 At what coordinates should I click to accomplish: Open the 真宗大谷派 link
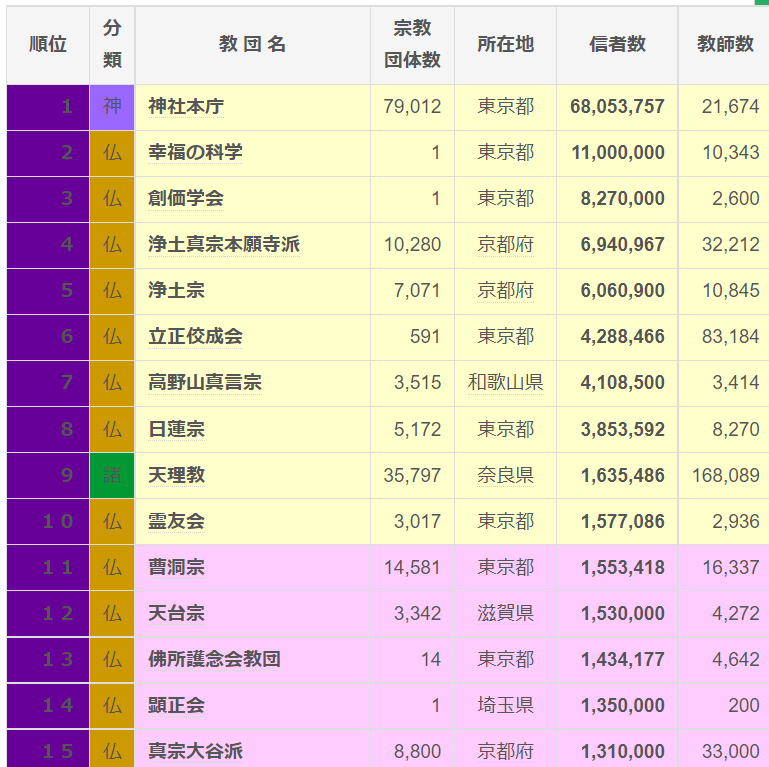pyautogui.click(x=195, y=751)
